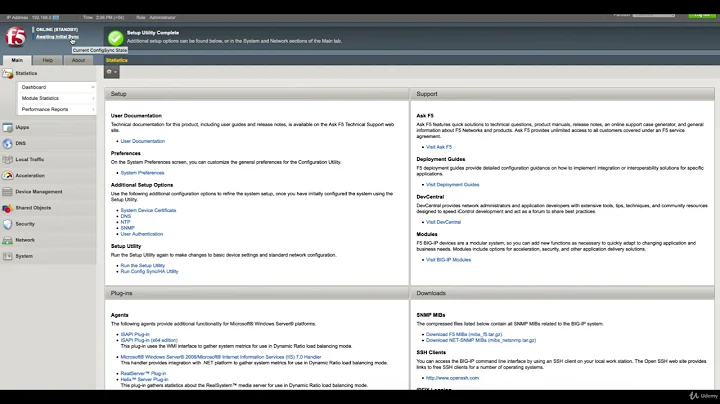Download the Helix Server Plug-in
This screenshot has height=404, width=720.
coord(145,380)
